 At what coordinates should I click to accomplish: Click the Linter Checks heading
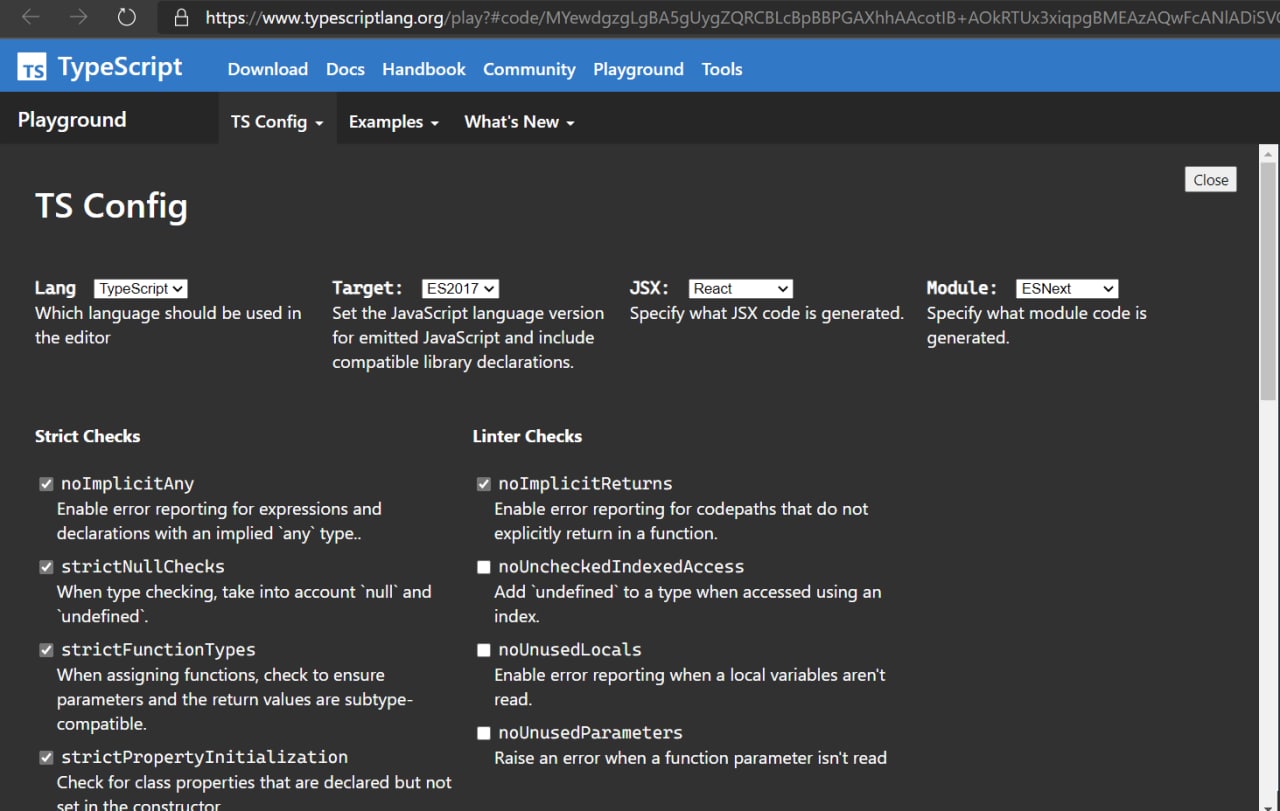(527, 436)
